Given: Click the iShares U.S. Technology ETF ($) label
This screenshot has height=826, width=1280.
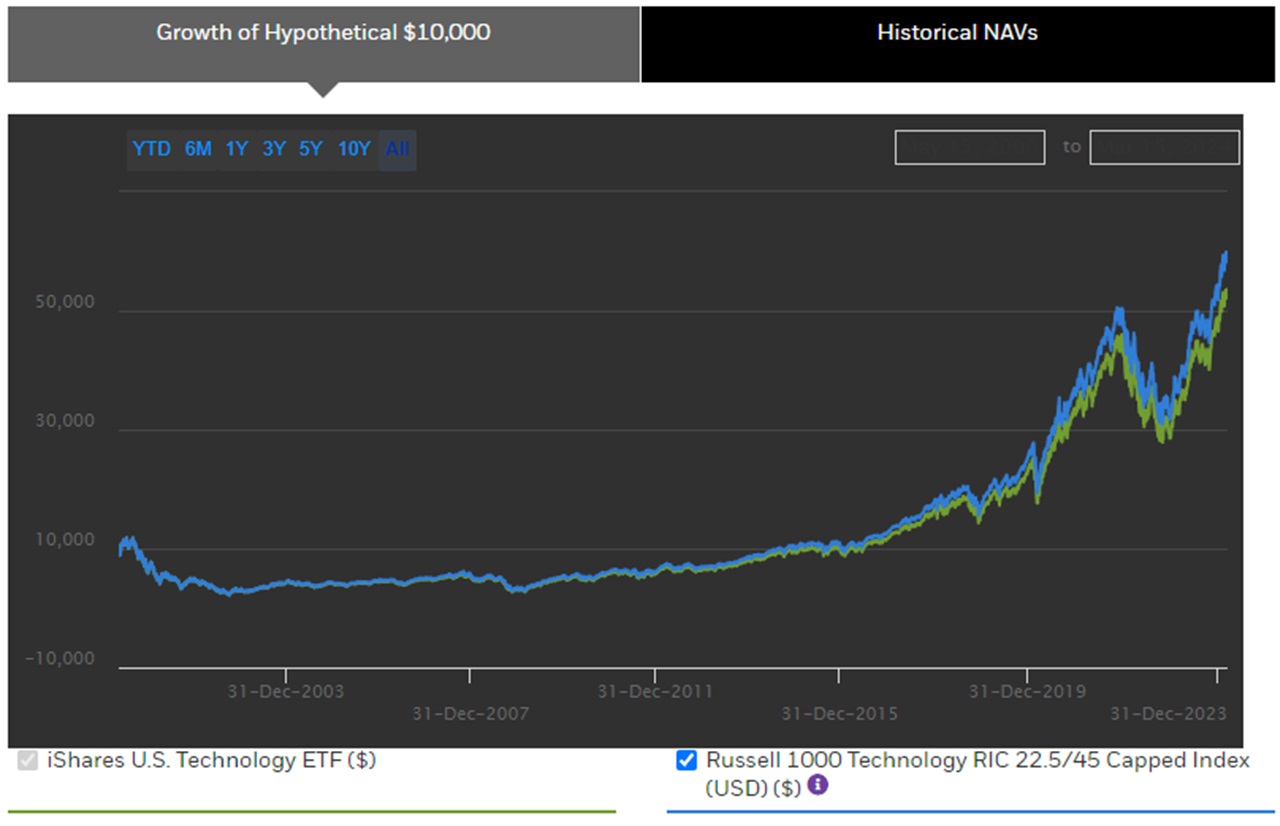Looking at the screenshot, I should [x=211, y=760].
